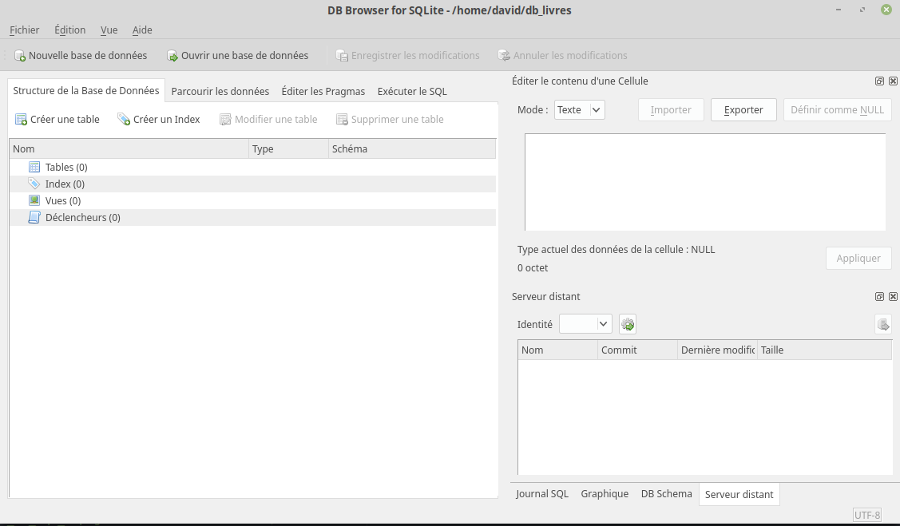Switch to the Parcourir les données tab
Image resolution: width=900 pixels, height=526 pixels.
[220, 91]
